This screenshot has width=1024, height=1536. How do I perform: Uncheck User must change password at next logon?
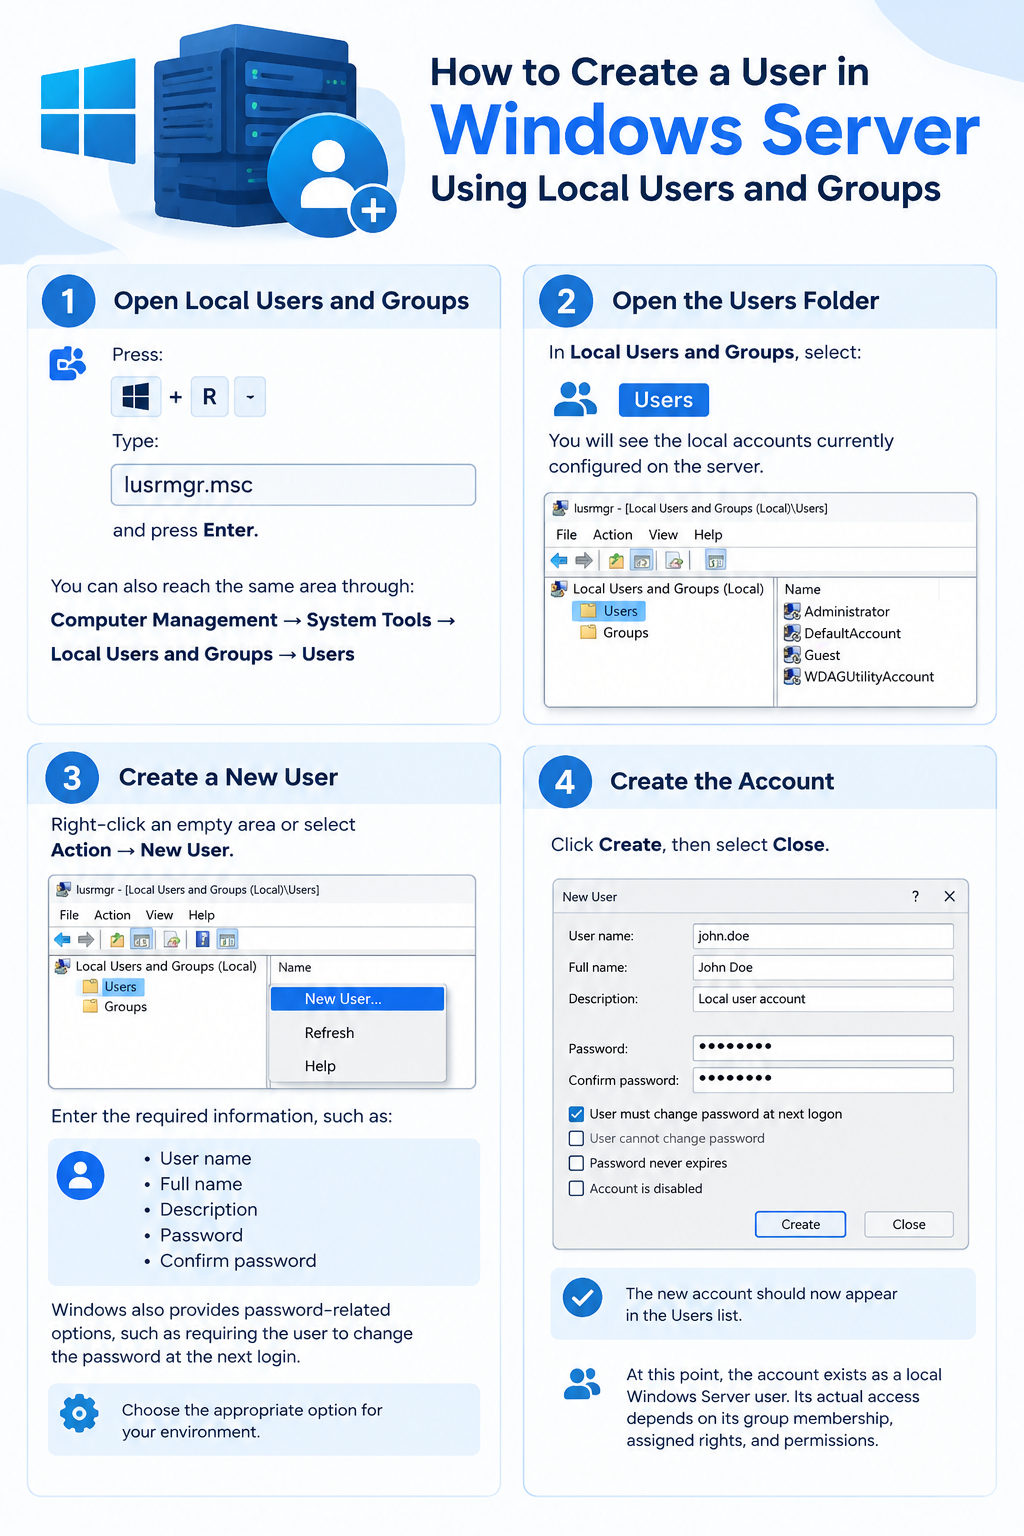pyautogui.click(x=576, y=1114)
